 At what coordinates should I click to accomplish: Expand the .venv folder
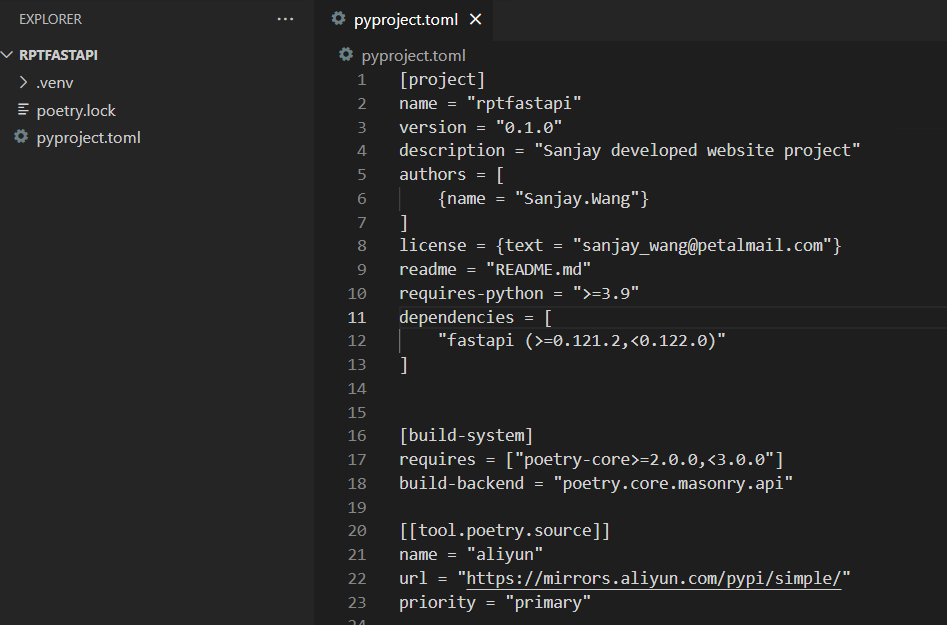pyautogui.click(x=24, y=82)
